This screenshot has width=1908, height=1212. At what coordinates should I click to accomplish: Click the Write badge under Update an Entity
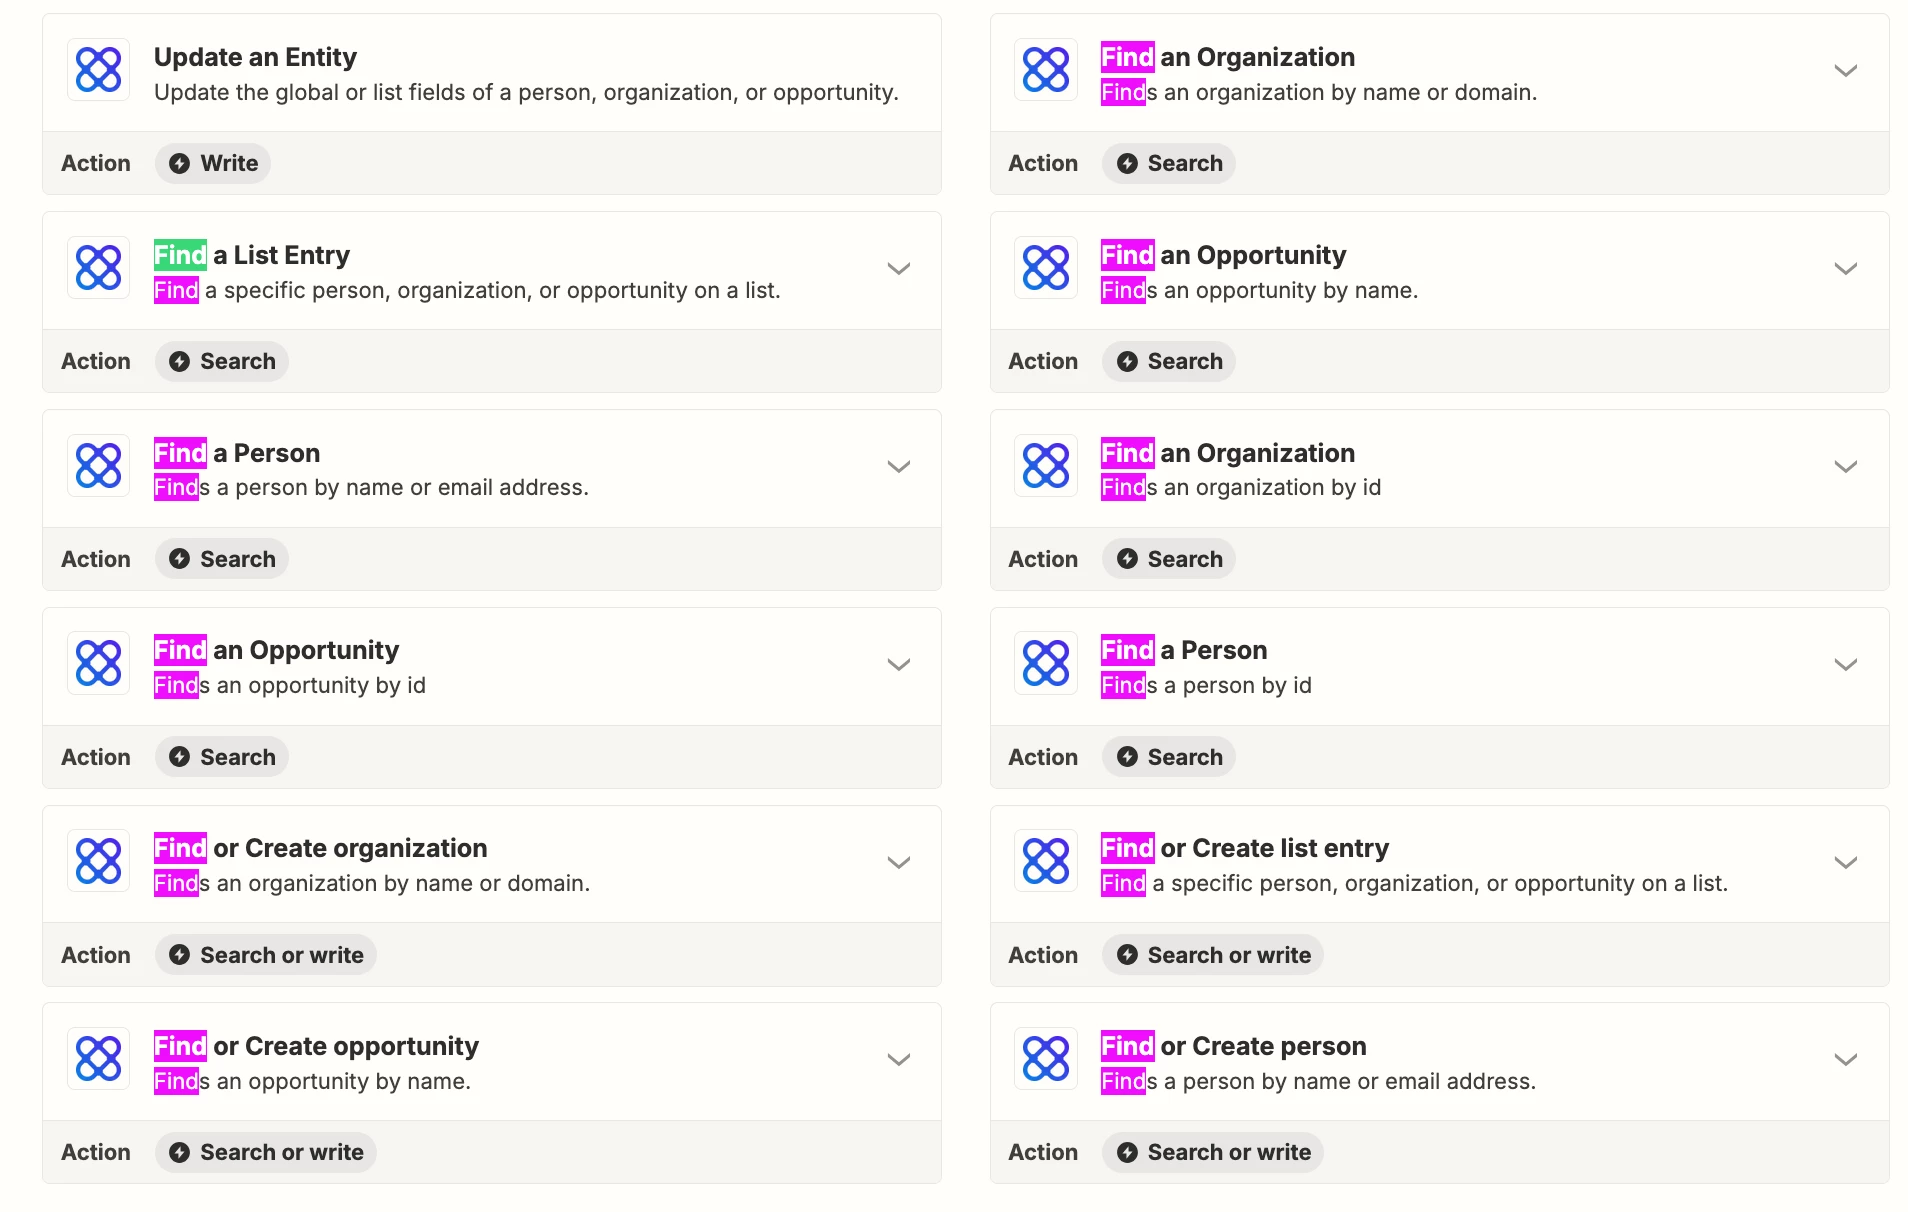click(x=213, y=163)
